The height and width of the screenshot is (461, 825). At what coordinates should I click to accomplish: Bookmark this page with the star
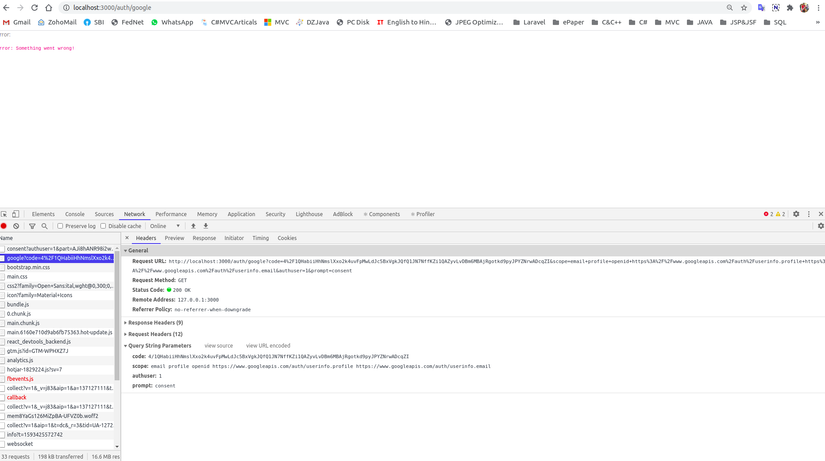tap(744, 7)
